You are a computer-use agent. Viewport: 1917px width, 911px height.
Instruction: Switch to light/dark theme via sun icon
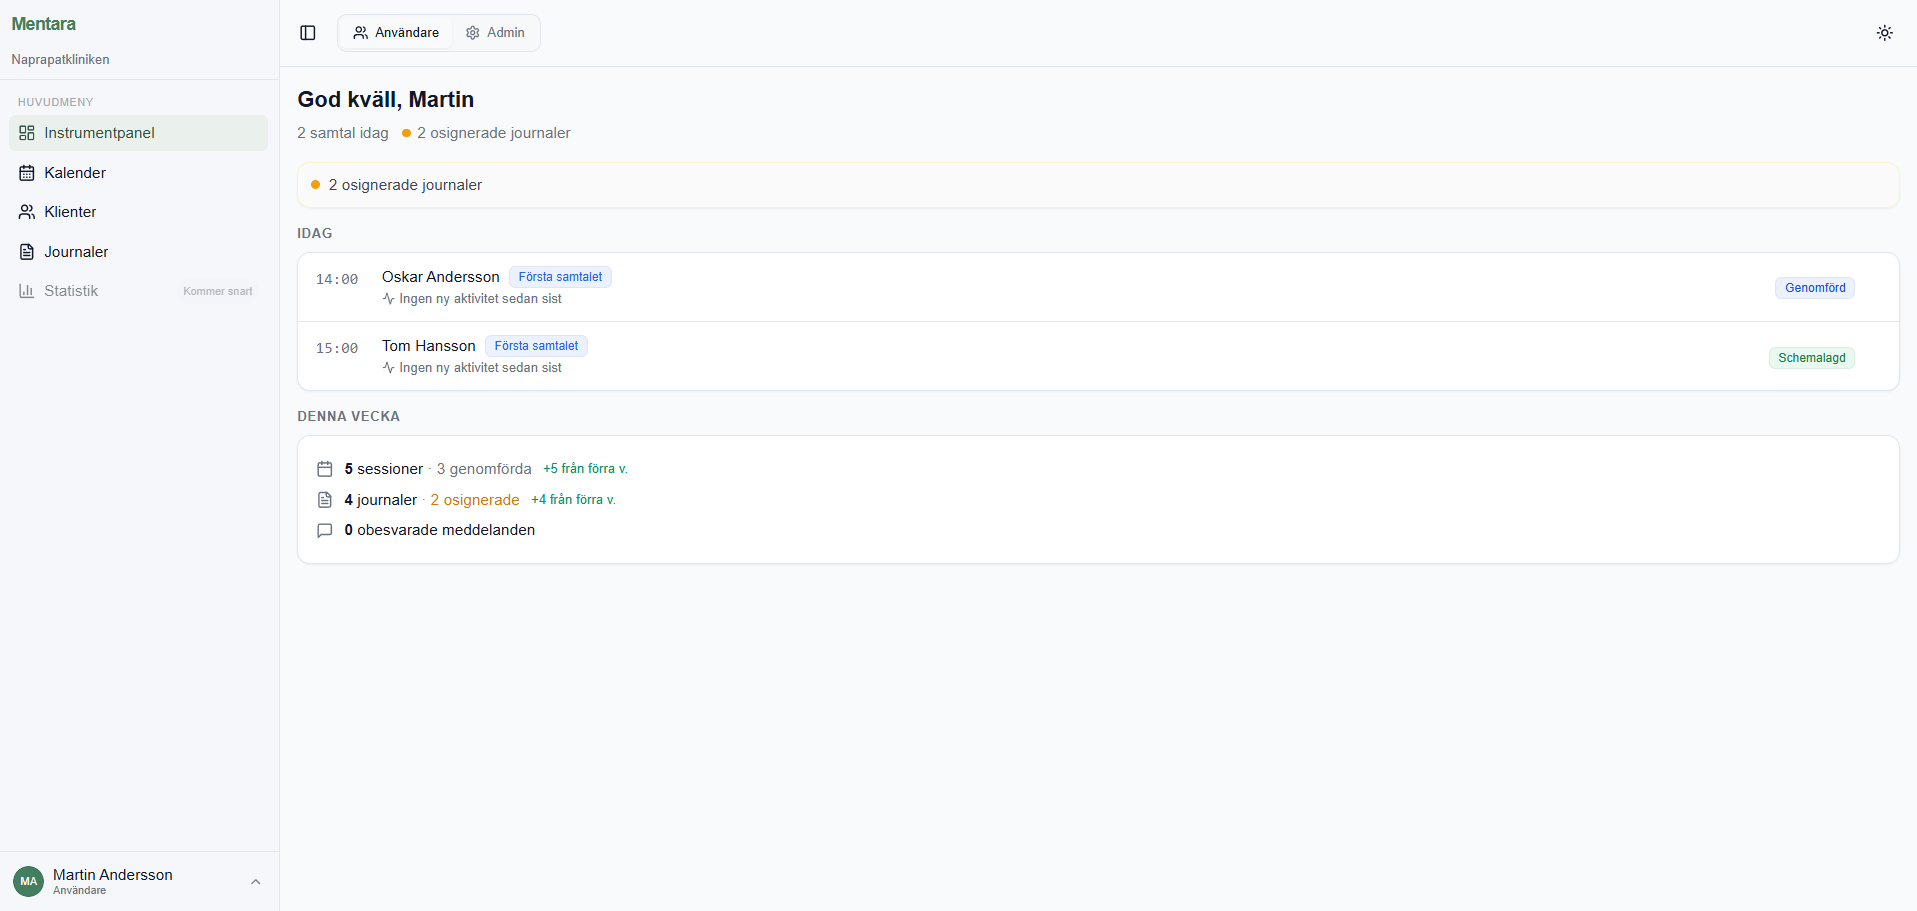(1884, 33)
